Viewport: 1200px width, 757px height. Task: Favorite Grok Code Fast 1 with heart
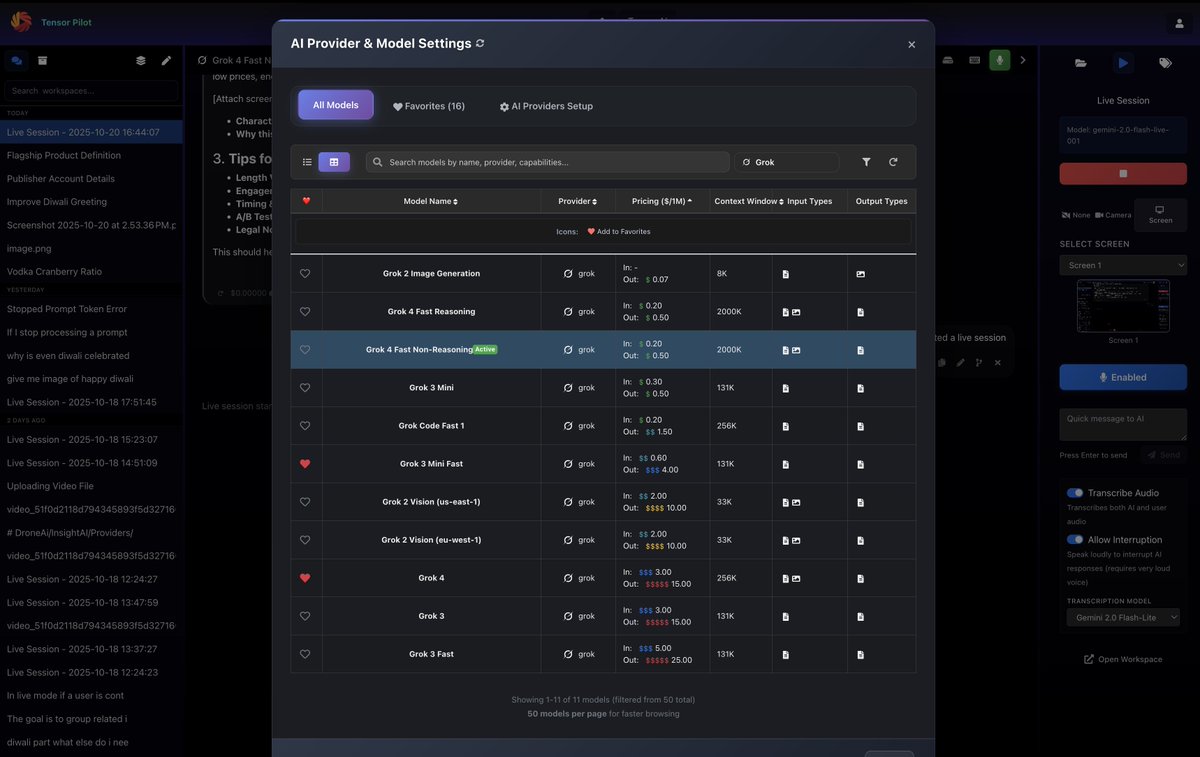point(305,426)
